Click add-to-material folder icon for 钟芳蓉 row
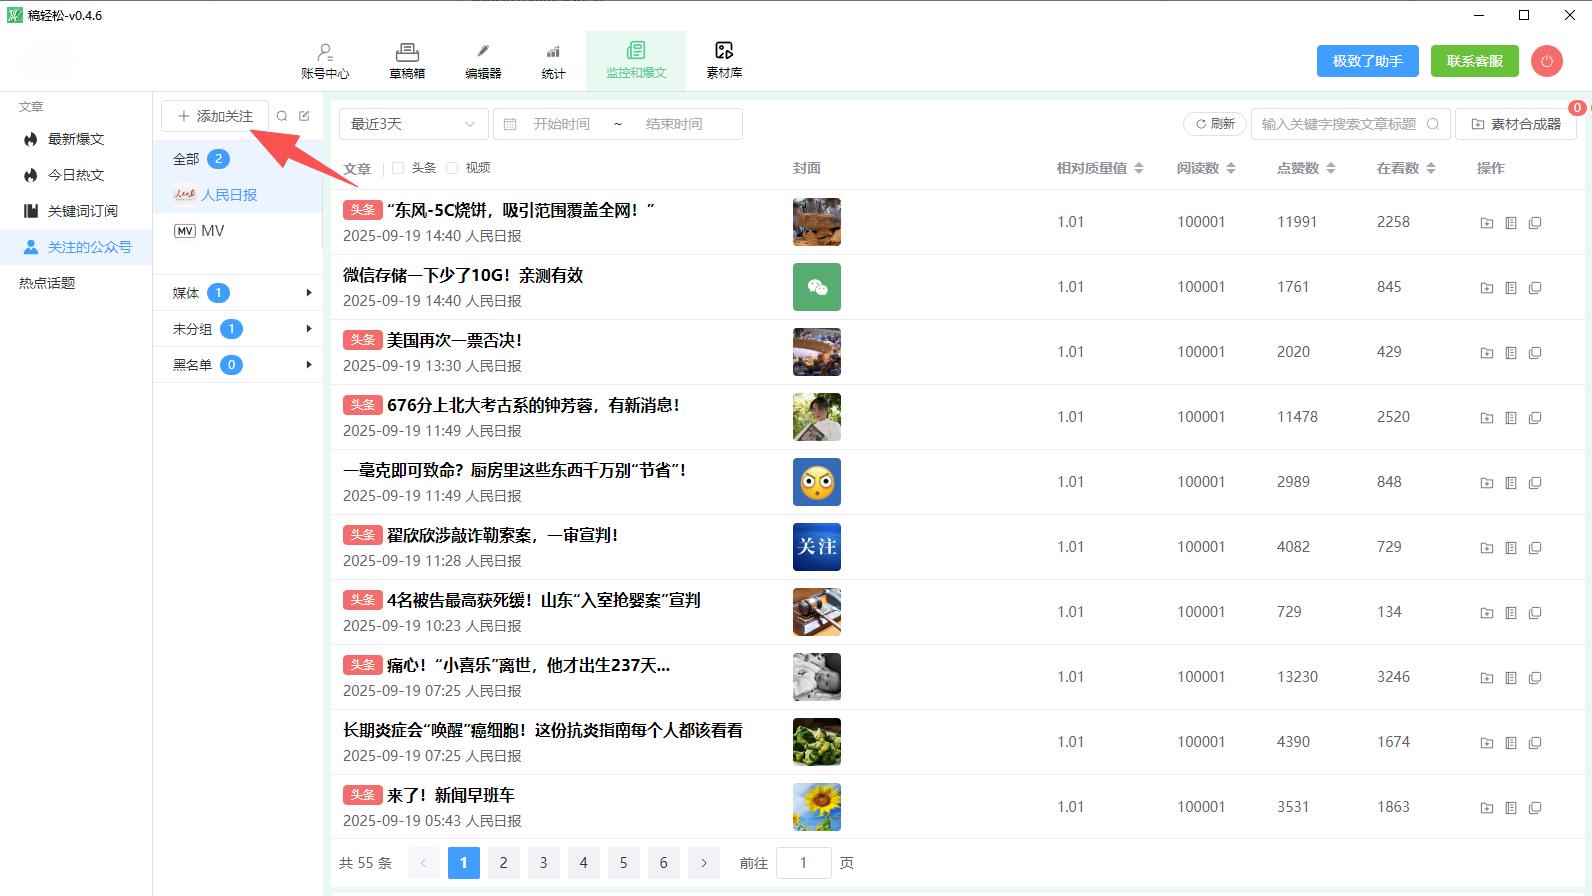1592x896 pixels. click(x=1487, y=418)
